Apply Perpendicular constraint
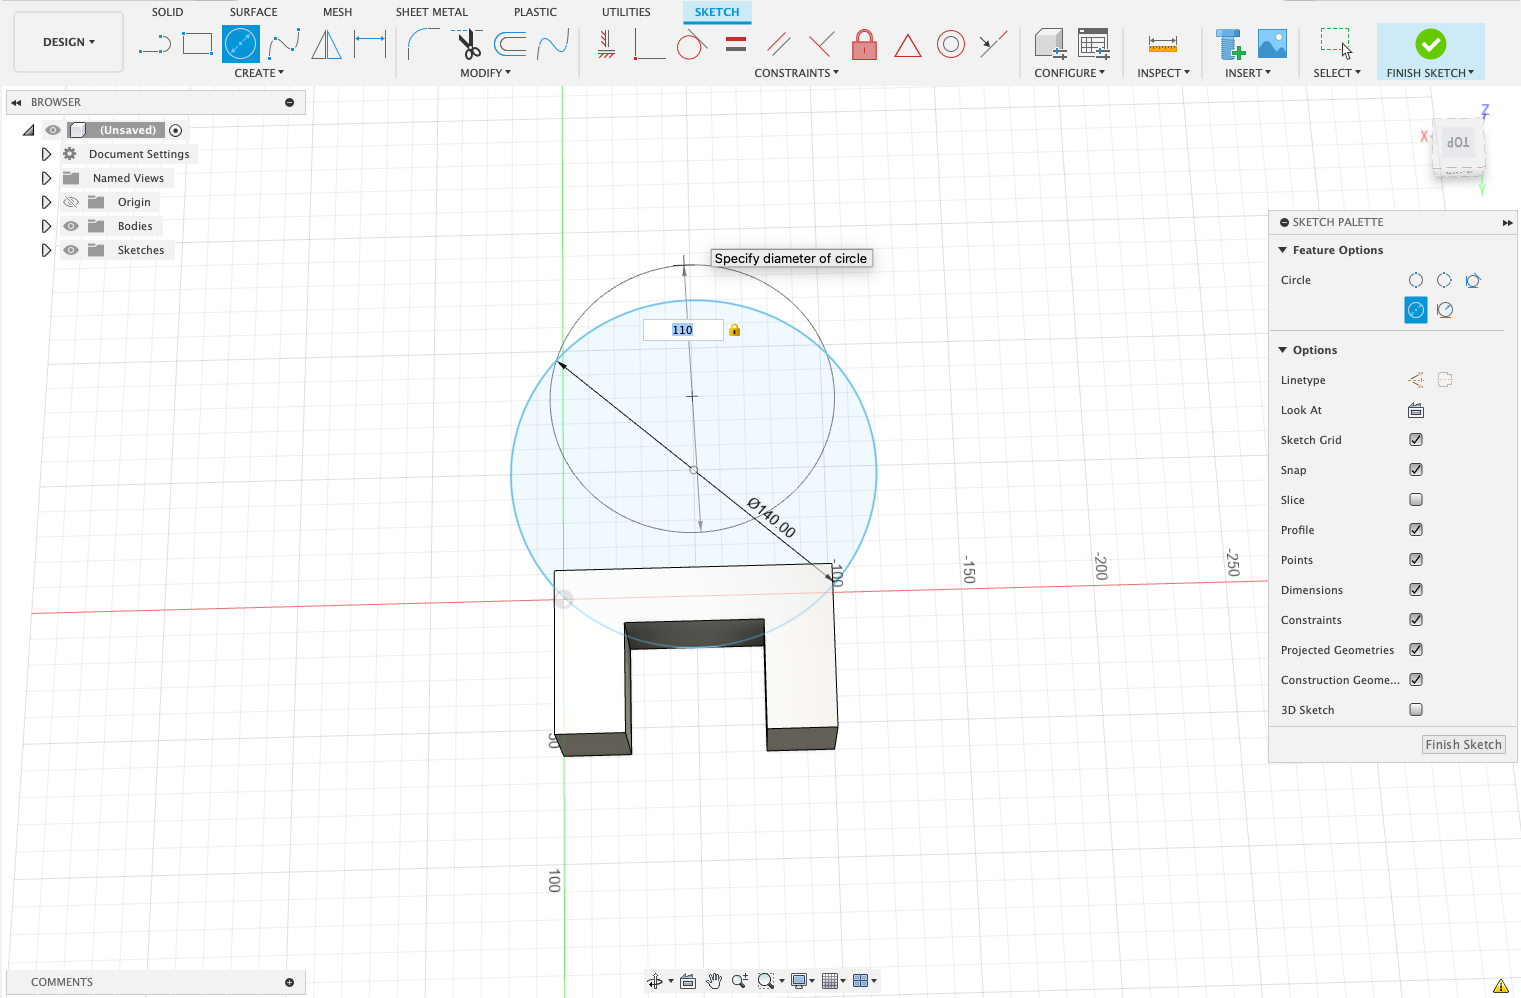The height and width of the screenshot is (998, 1521). [x=821, y=44]
